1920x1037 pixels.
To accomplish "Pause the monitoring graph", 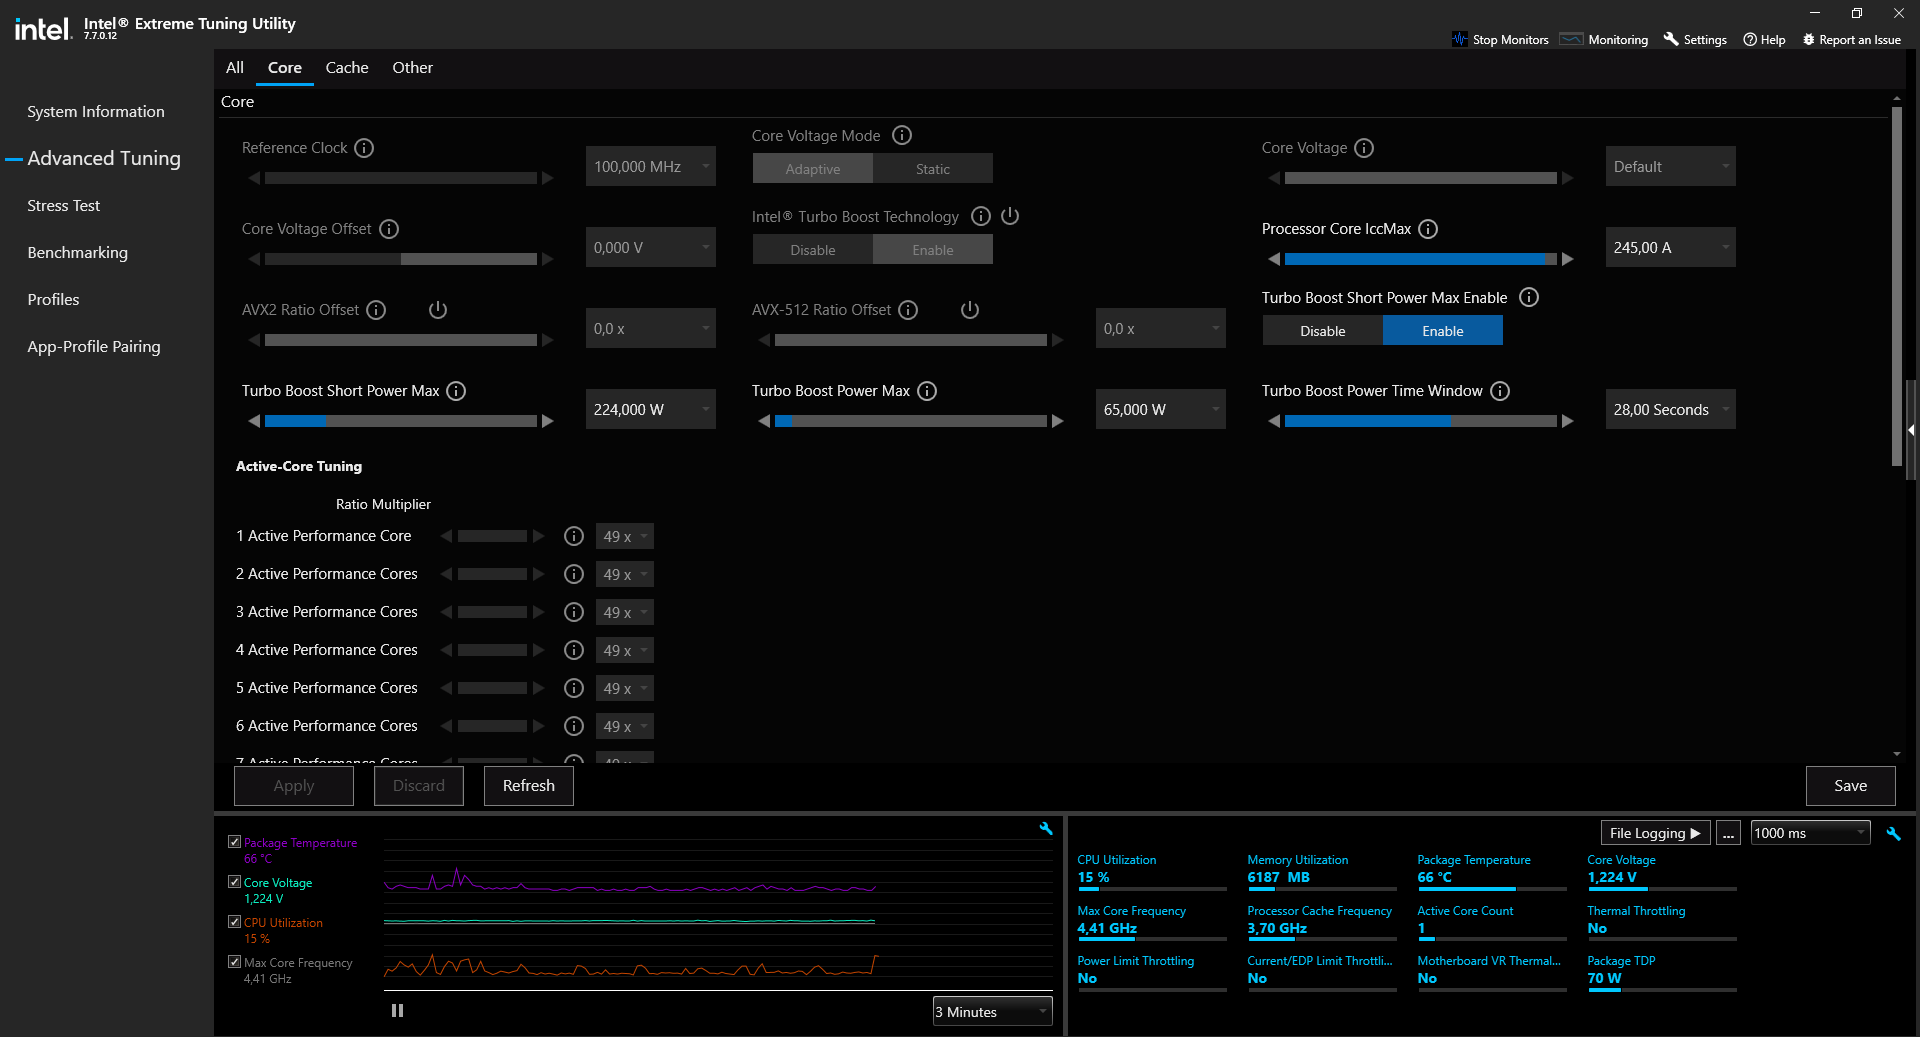I will 397,1011.
